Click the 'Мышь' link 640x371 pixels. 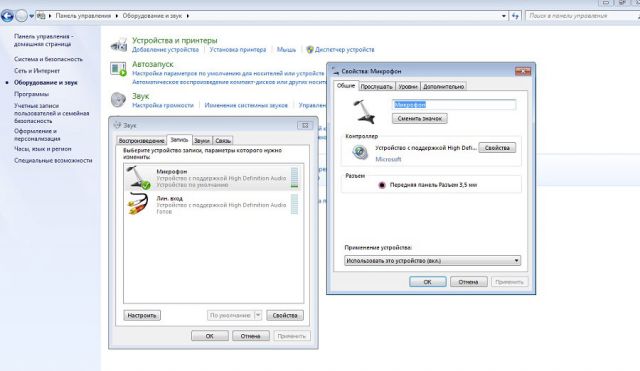tap(286, 49)
